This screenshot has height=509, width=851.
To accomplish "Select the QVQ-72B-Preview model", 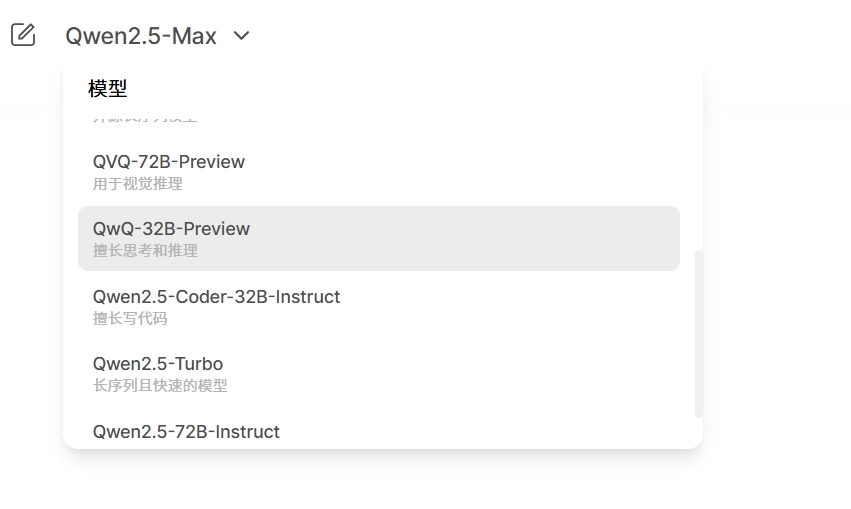I will tap(169, 162).
